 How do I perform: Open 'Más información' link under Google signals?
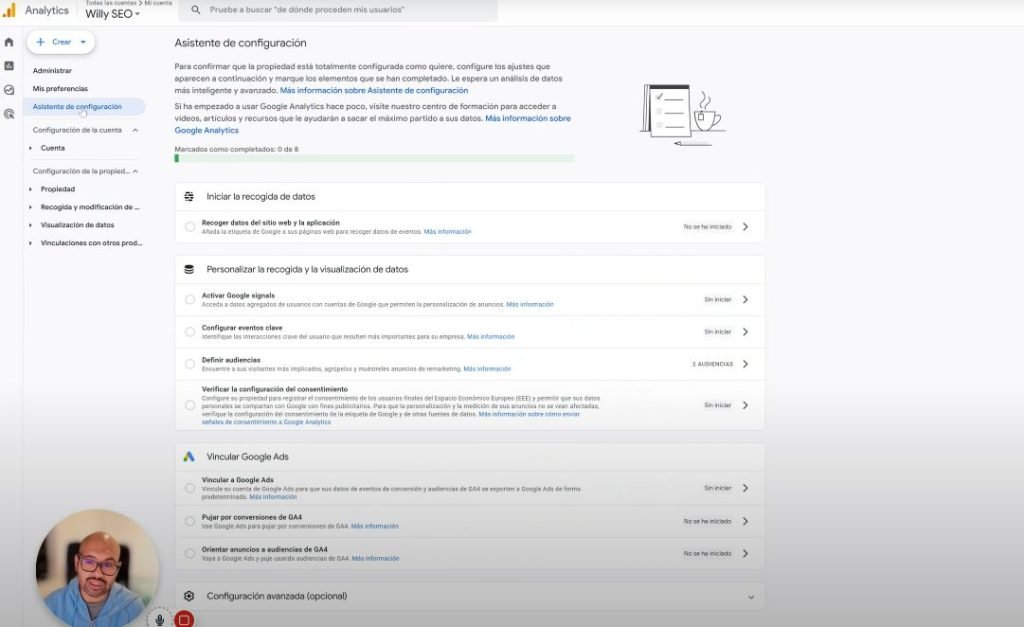530,304
